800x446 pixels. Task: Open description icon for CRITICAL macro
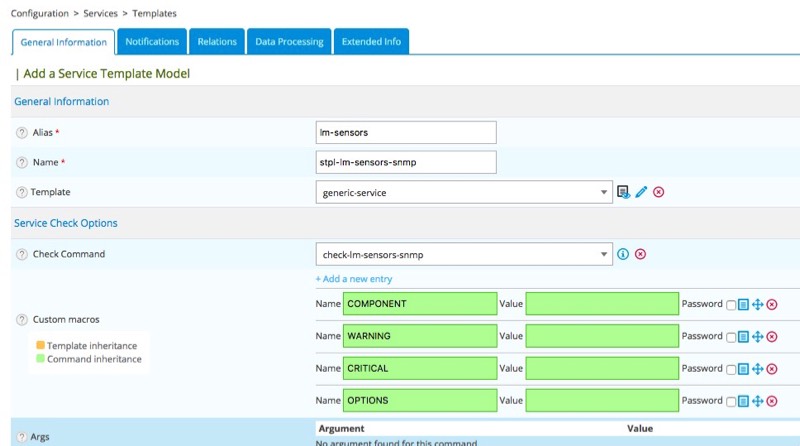[x=743, y=369]
